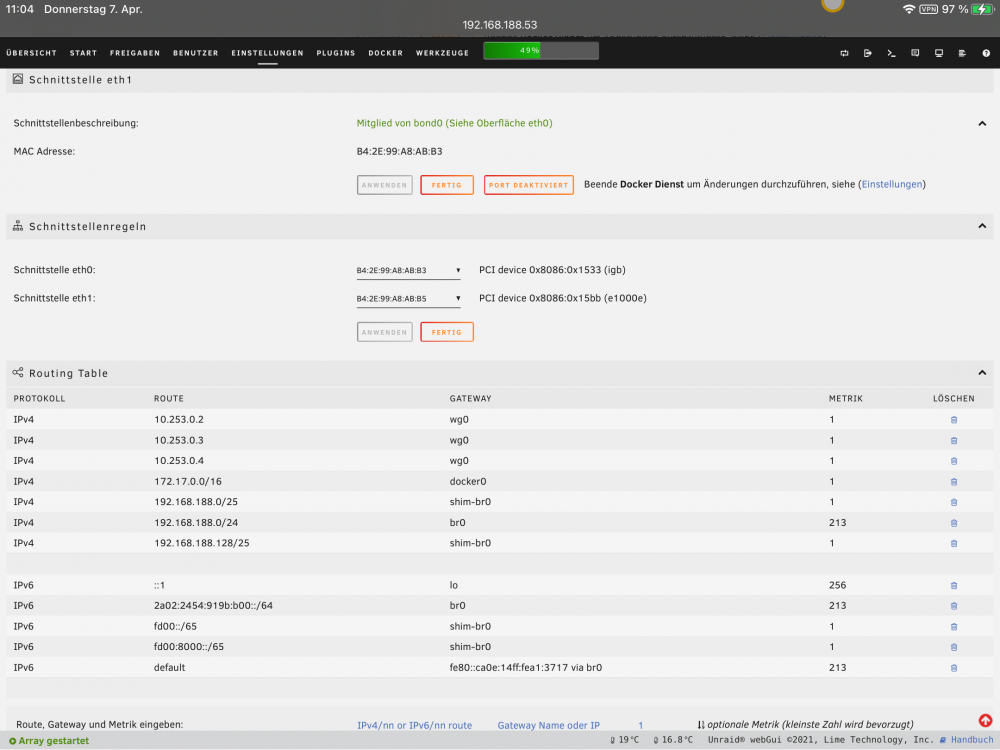The width and height of the screenshot is (1000, 750).
Task: Click the Mitglied von bond0 description text
Action: [x=454, y=123]
